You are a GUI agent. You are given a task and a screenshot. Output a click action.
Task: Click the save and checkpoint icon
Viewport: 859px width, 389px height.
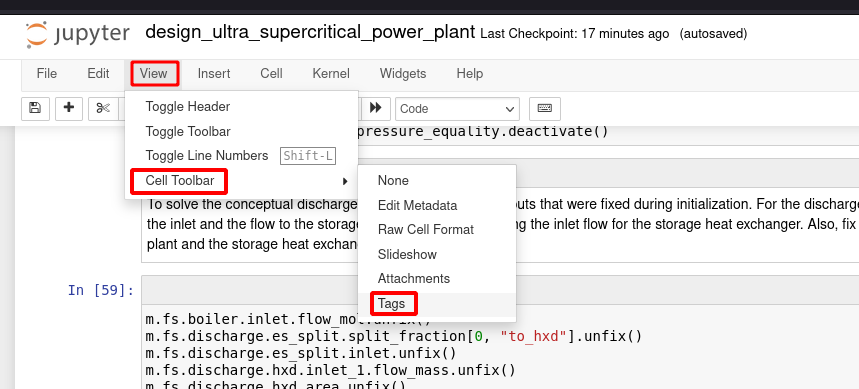pyautogui.click(x=35, y=108)
